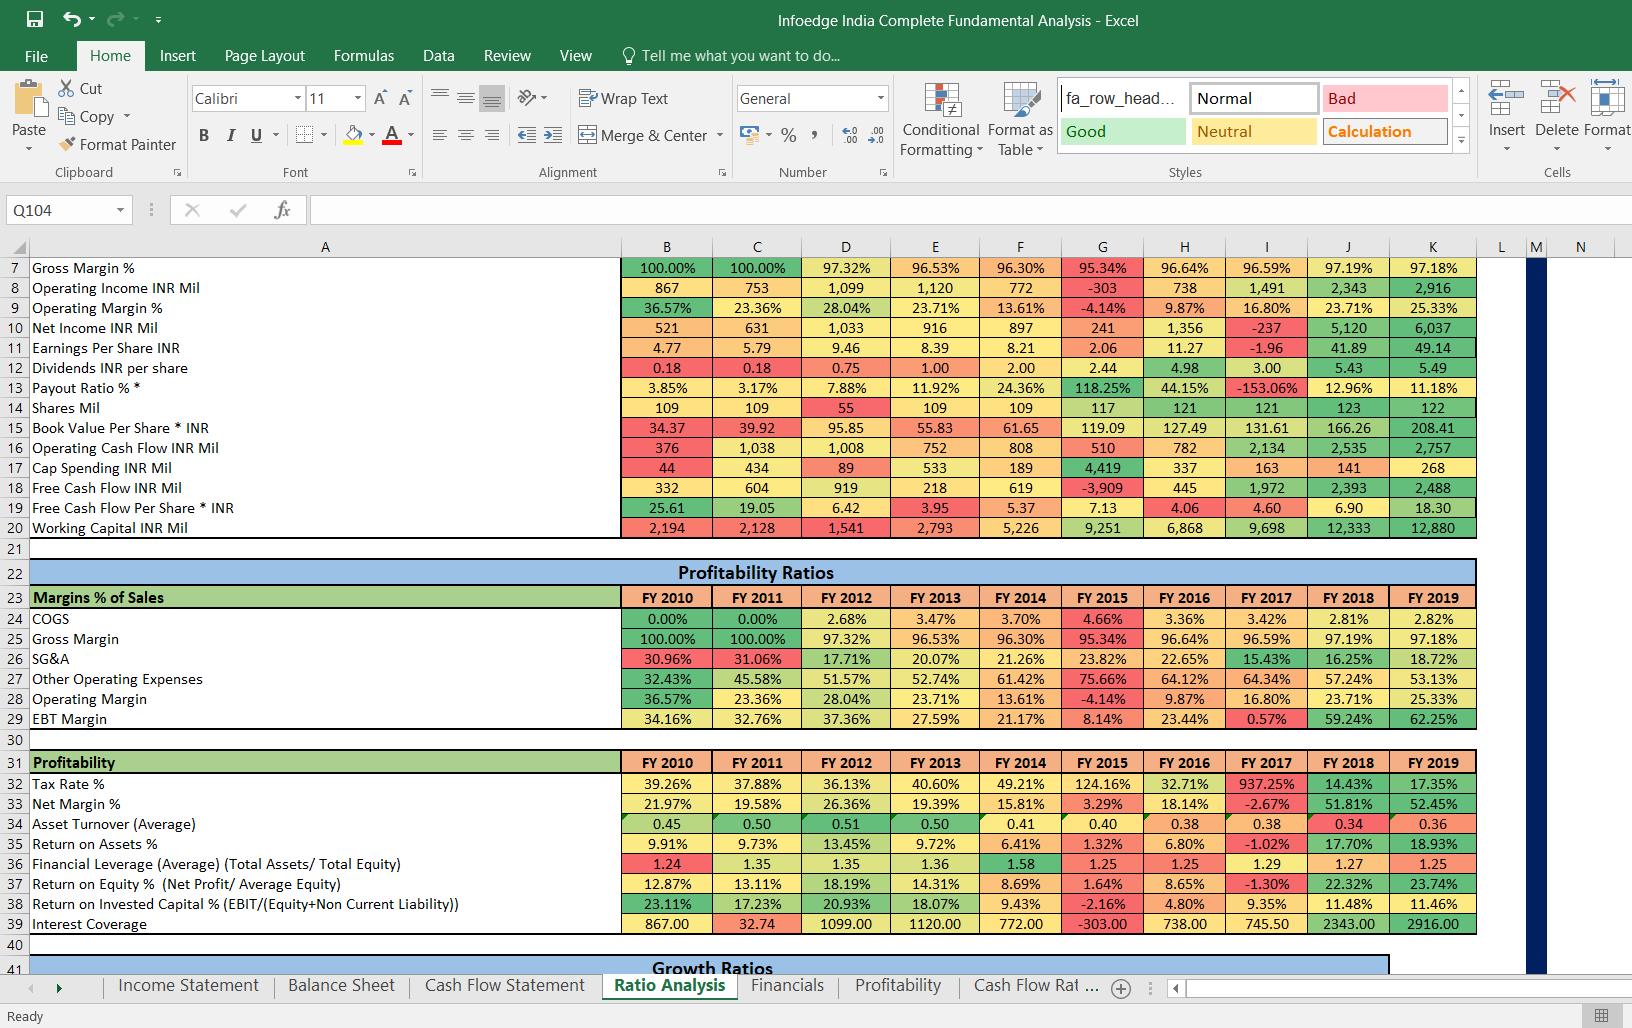
Task: Increase the number of decimal places
Action: coord(850,135)
